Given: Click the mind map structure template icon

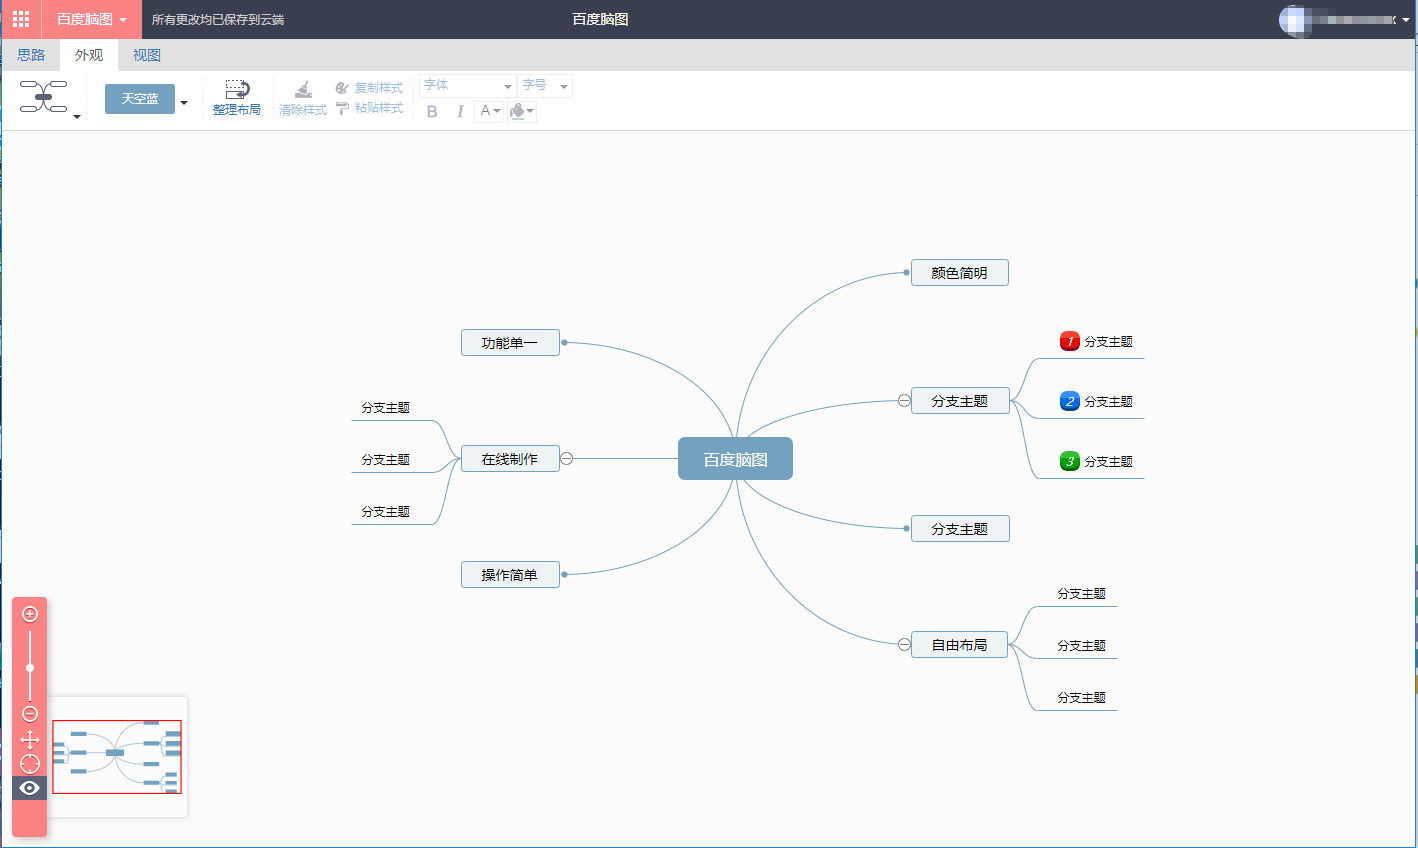Looking at the screenshot, I should [x=44, y=96].
